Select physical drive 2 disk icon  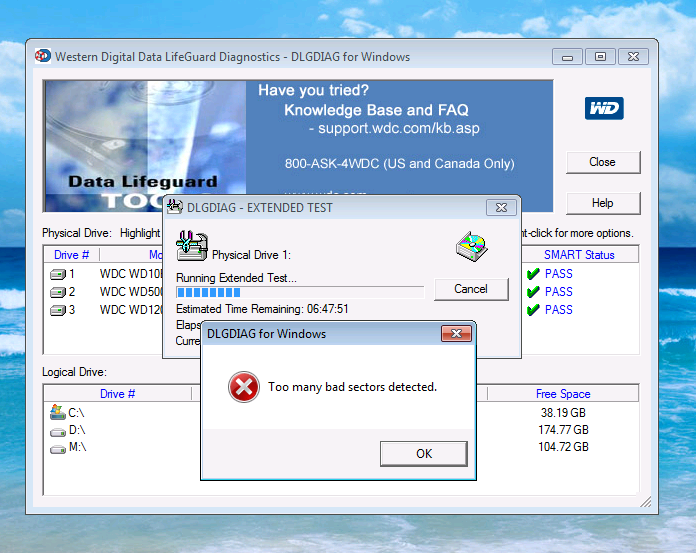58,292
